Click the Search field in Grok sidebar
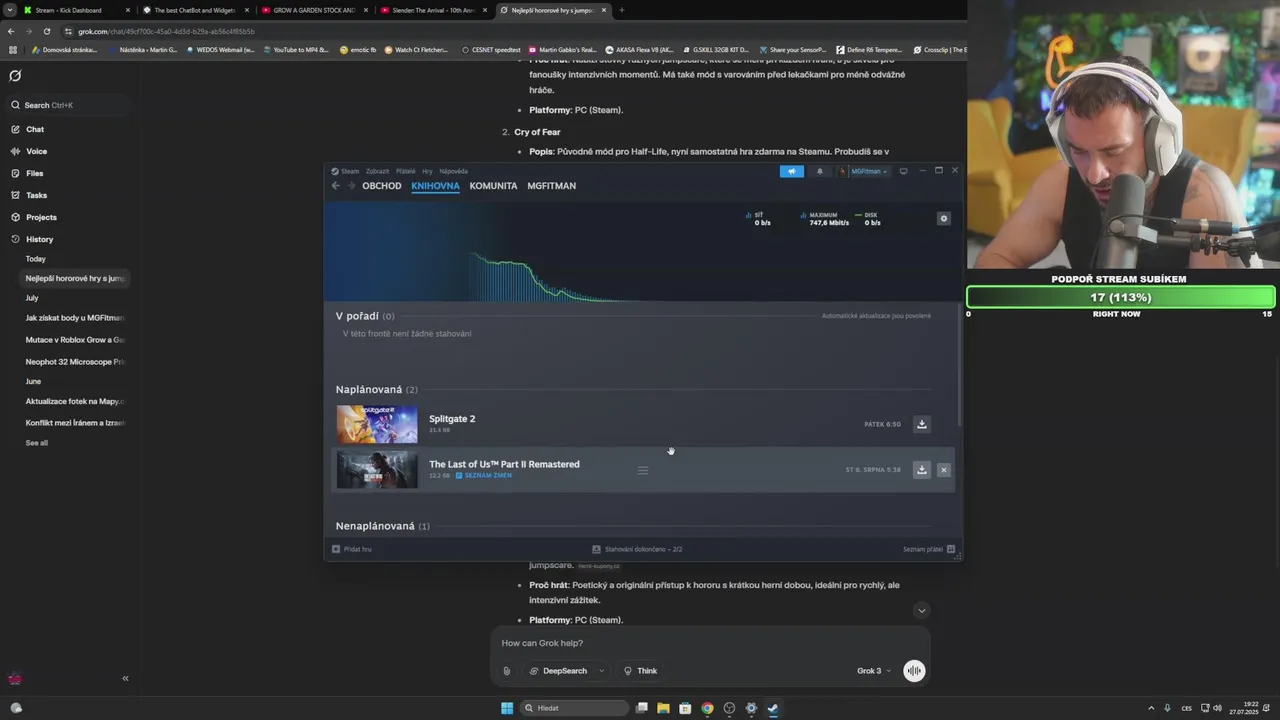This screenshot has height=720, width=1280. coord(68,105)
